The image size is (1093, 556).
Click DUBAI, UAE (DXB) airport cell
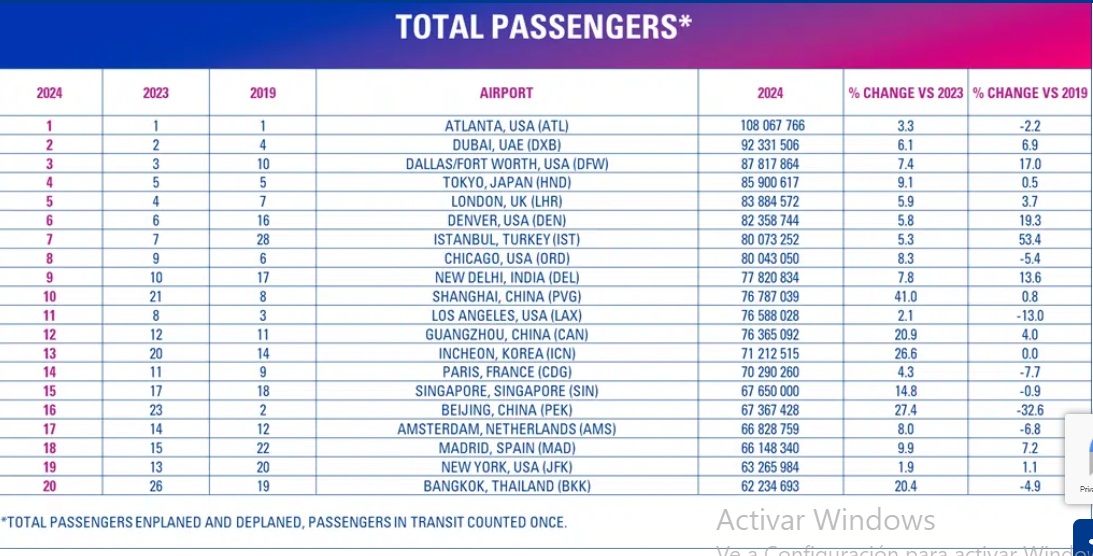tap(507, 145)
